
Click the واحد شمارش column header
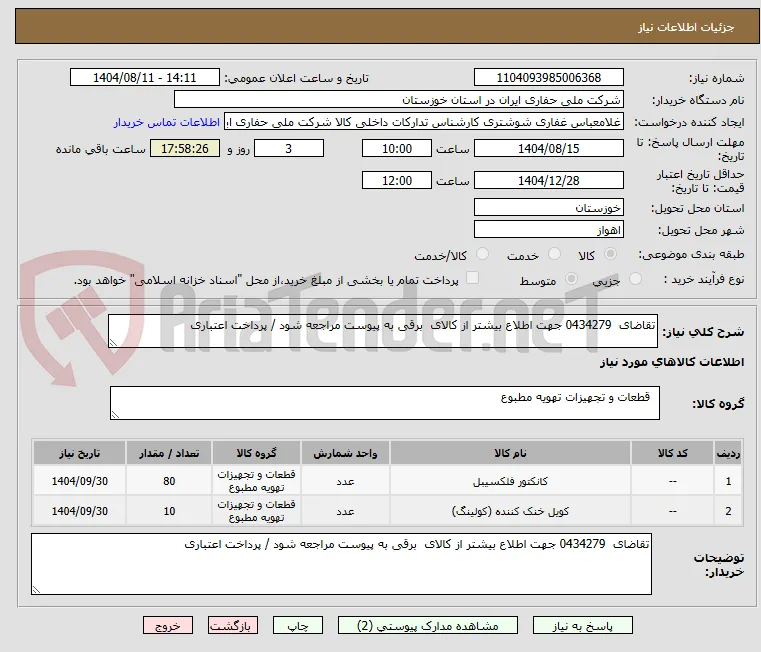coord(345,453)
